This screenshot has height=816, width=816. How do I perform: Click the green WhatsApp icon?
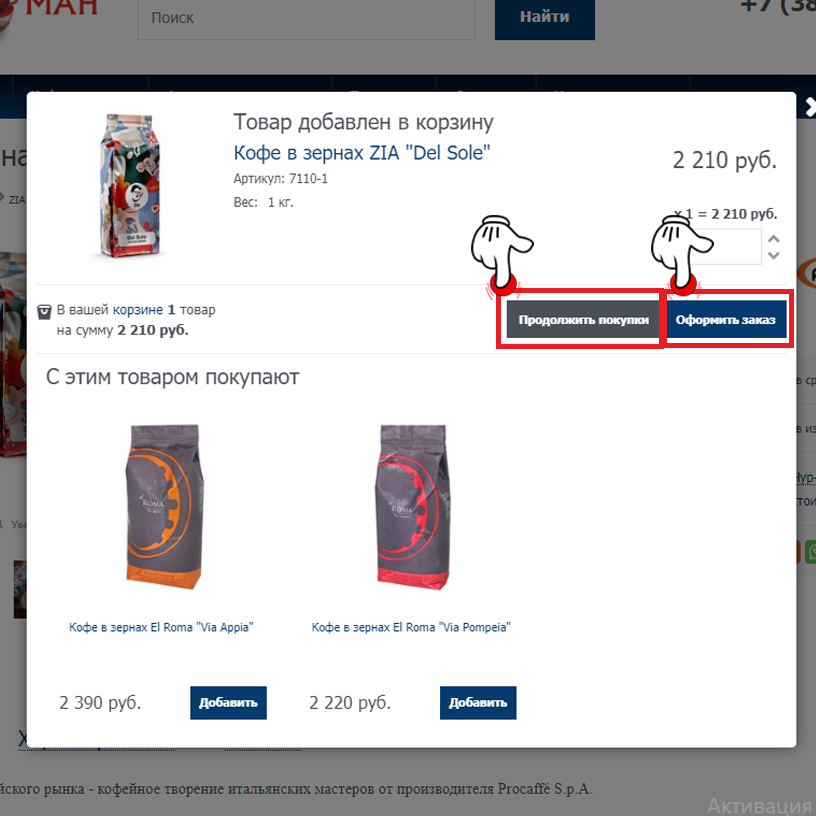point(810,552)
